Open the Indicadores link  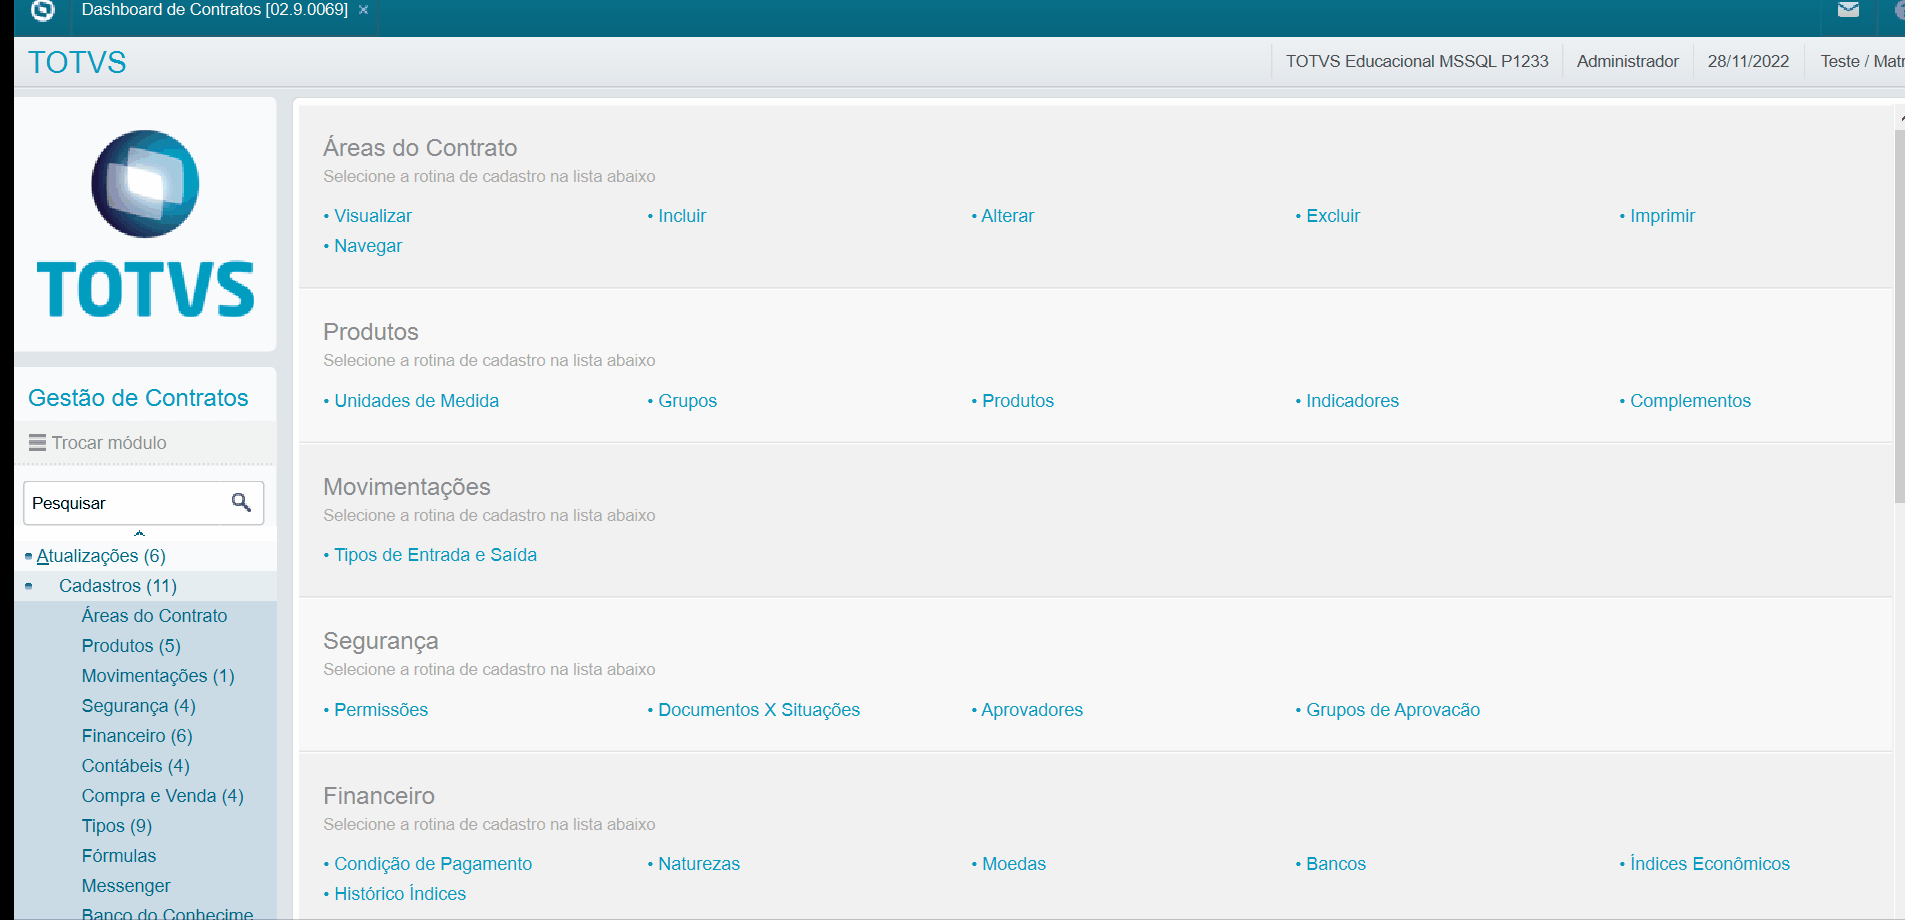[1352, 401]
